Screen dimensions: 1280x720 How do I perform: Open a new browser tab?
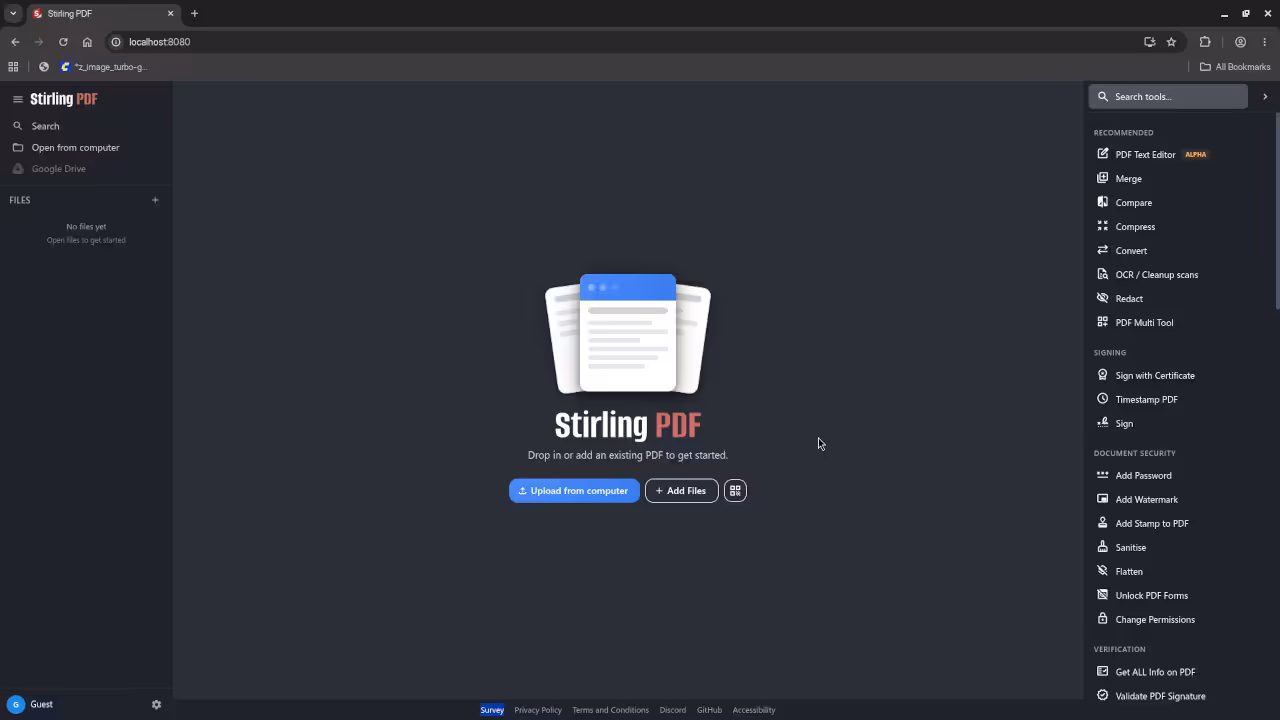coord(194,13)
